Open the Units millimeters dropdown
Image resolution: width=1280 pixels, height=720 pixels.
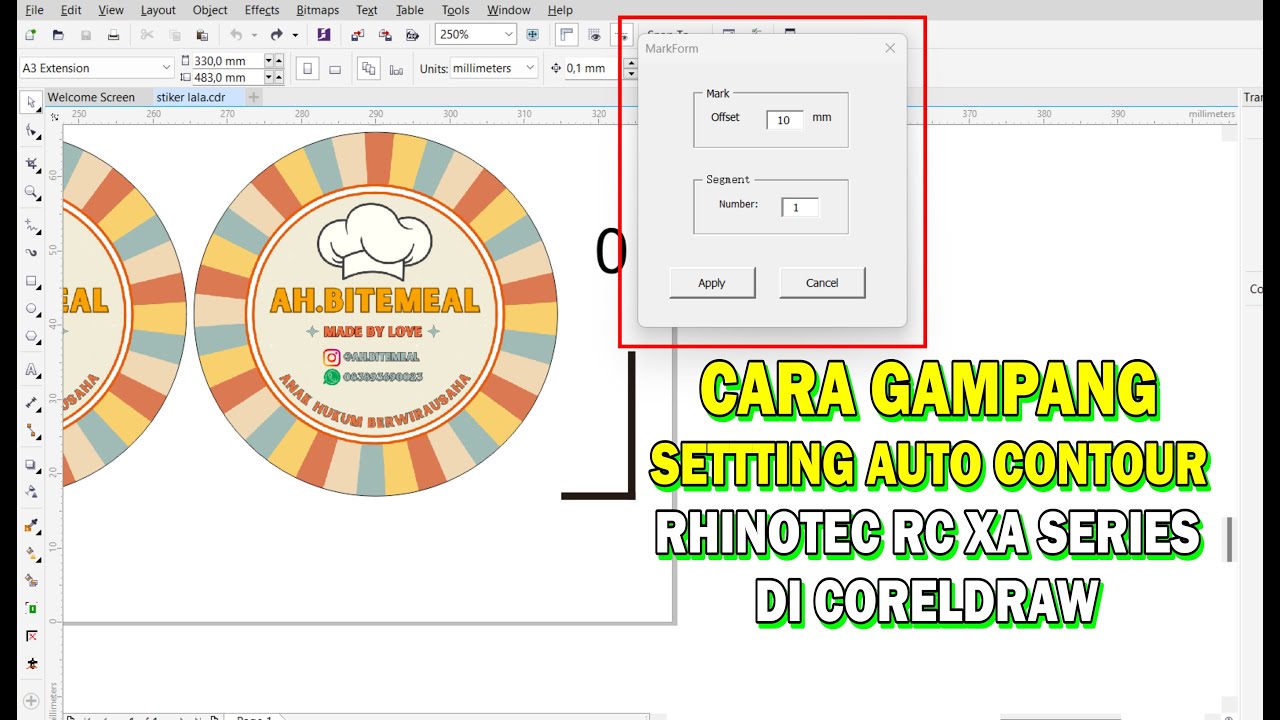(529, 68)
